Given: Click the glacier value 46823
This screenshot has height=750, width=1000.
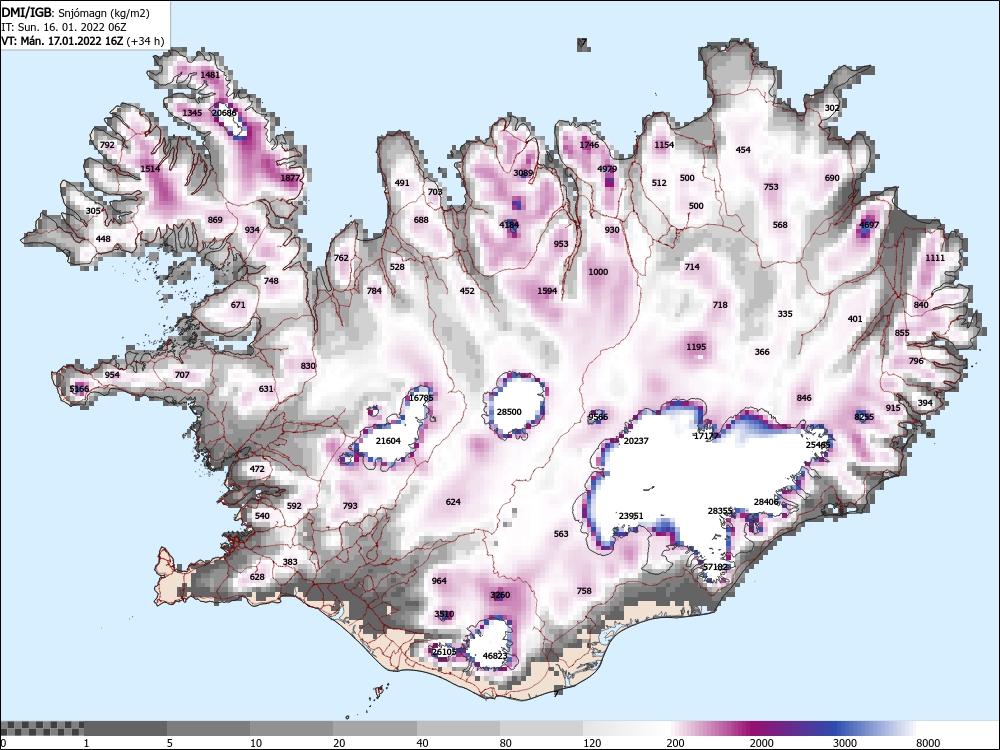Looking at the screenshot, I should click(495, 656).
